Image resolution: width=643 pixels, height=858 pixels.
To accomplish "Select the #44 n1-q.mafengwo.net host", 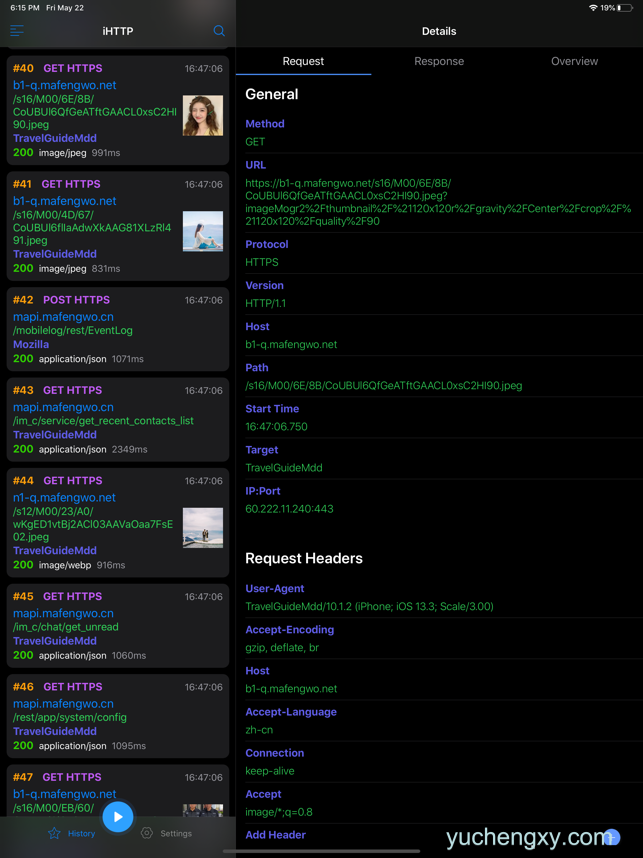I will point(65,497).
